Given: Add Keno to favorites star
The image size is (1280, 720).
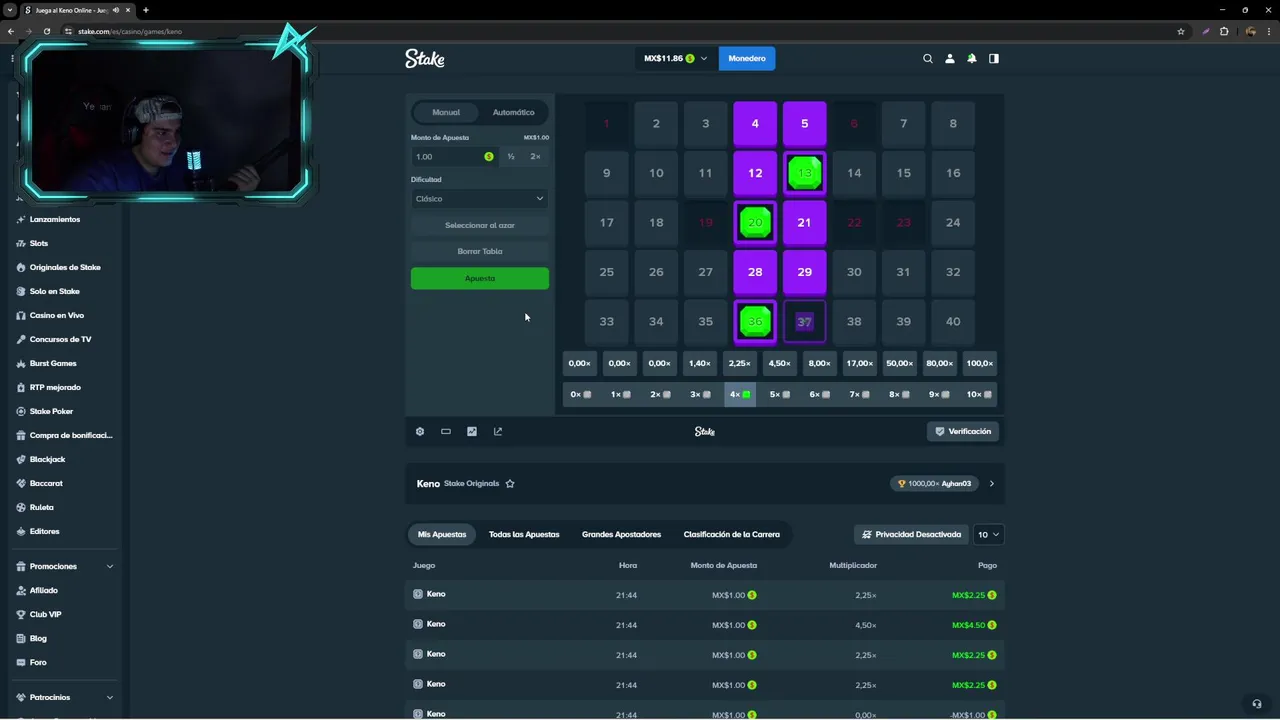Looking at the screenshot, I should [510, 484].
